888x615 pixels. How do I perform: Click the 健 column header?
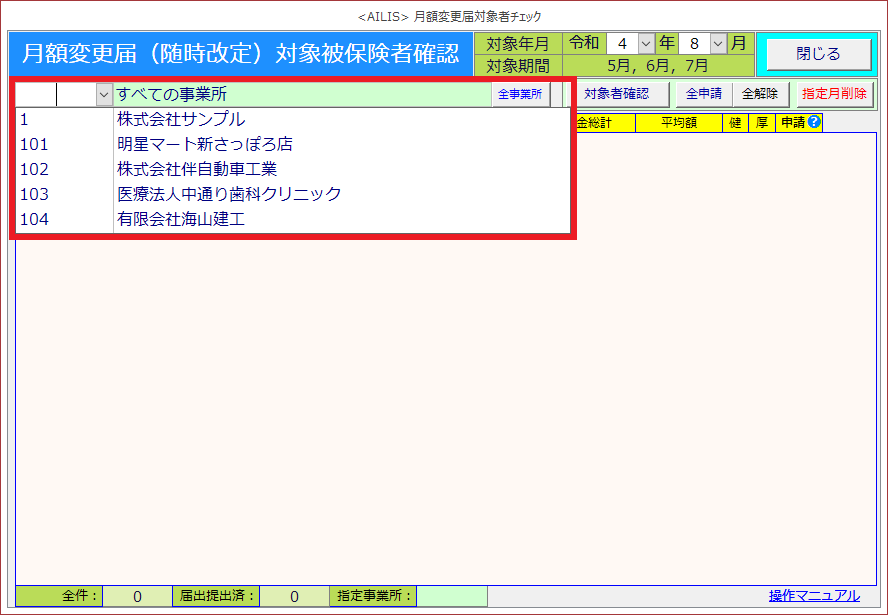tap(735, 123)
